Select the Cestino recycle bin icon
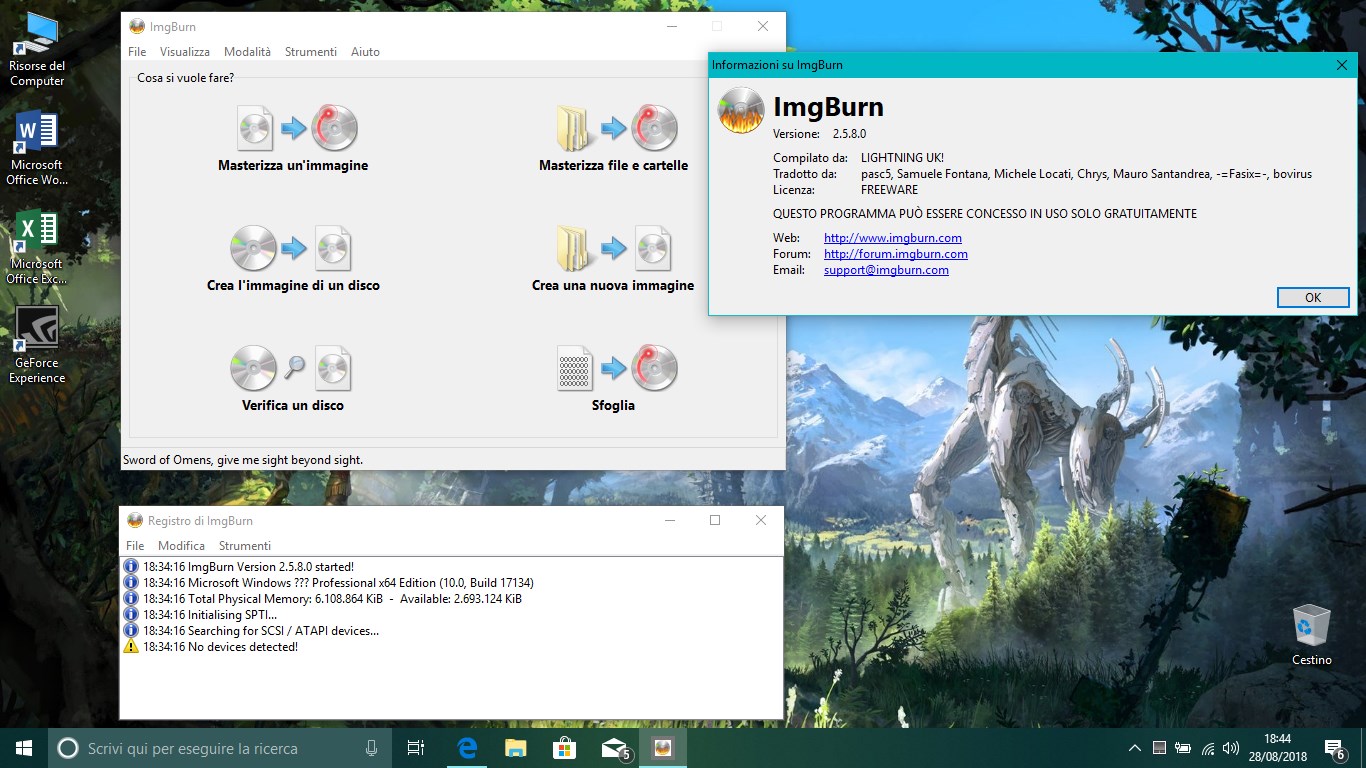This screenshot has height=768, width=1366. click(1311, 635)
